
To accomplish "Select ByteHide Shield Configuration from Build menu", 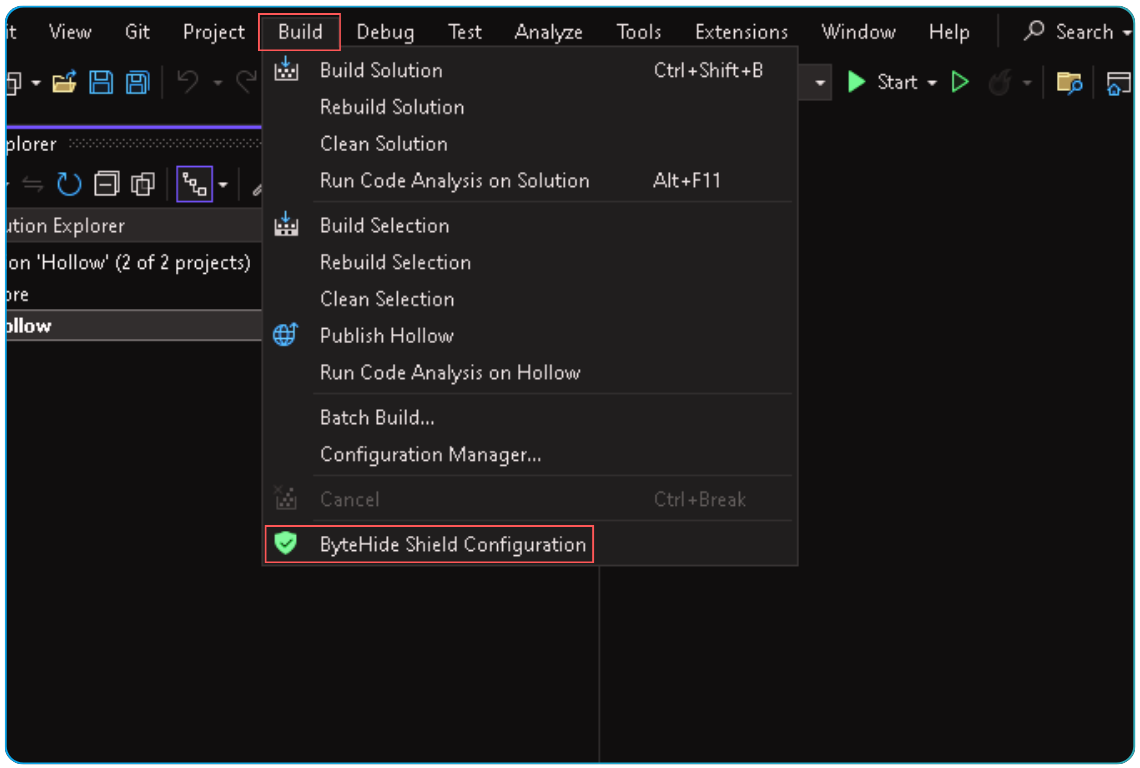I will [x=452, y=544].
